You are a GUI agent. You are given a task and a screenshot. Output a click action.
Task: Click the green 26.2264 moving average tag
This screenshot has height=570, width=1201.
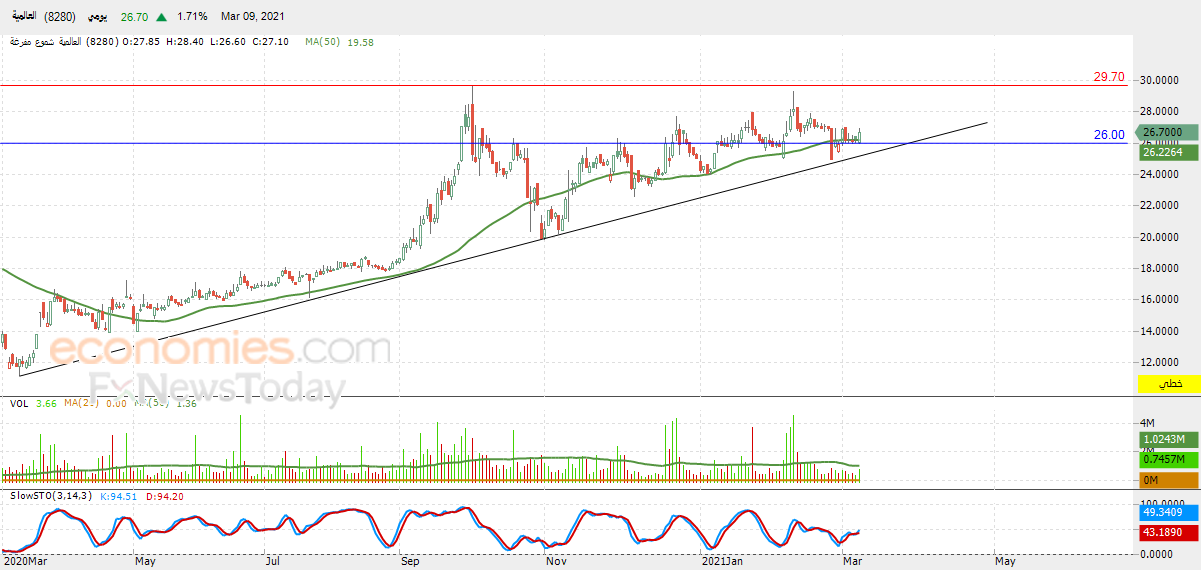click(x=1168, y=152)
